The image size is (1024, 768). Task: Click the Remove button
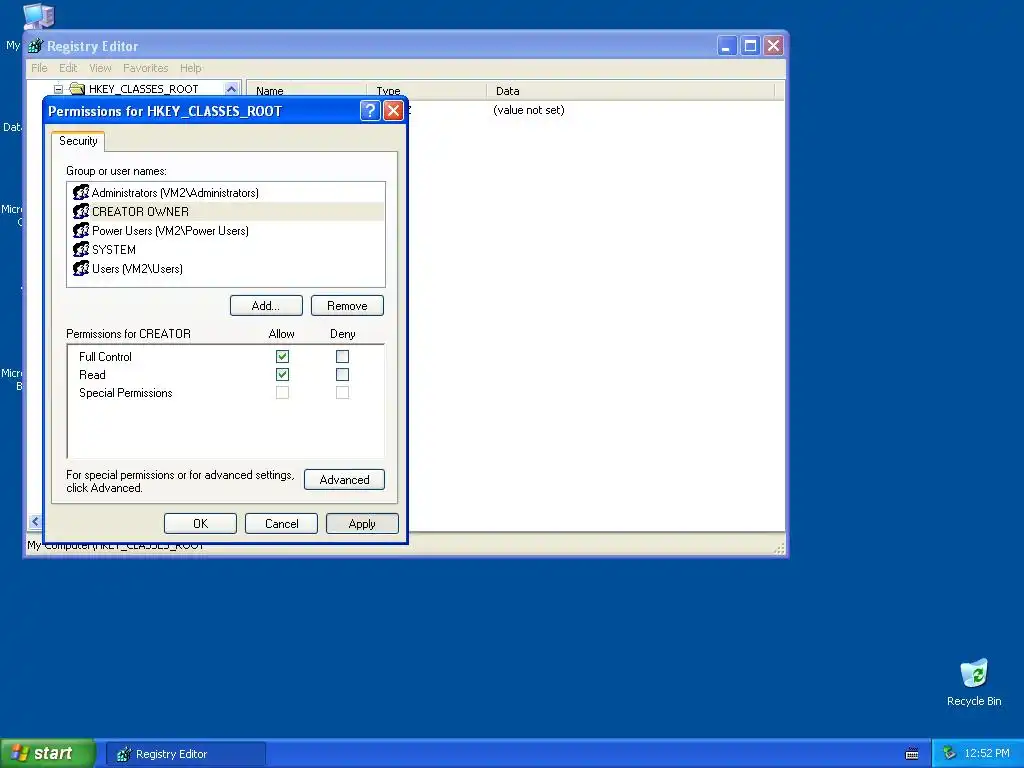click(347, 306)
